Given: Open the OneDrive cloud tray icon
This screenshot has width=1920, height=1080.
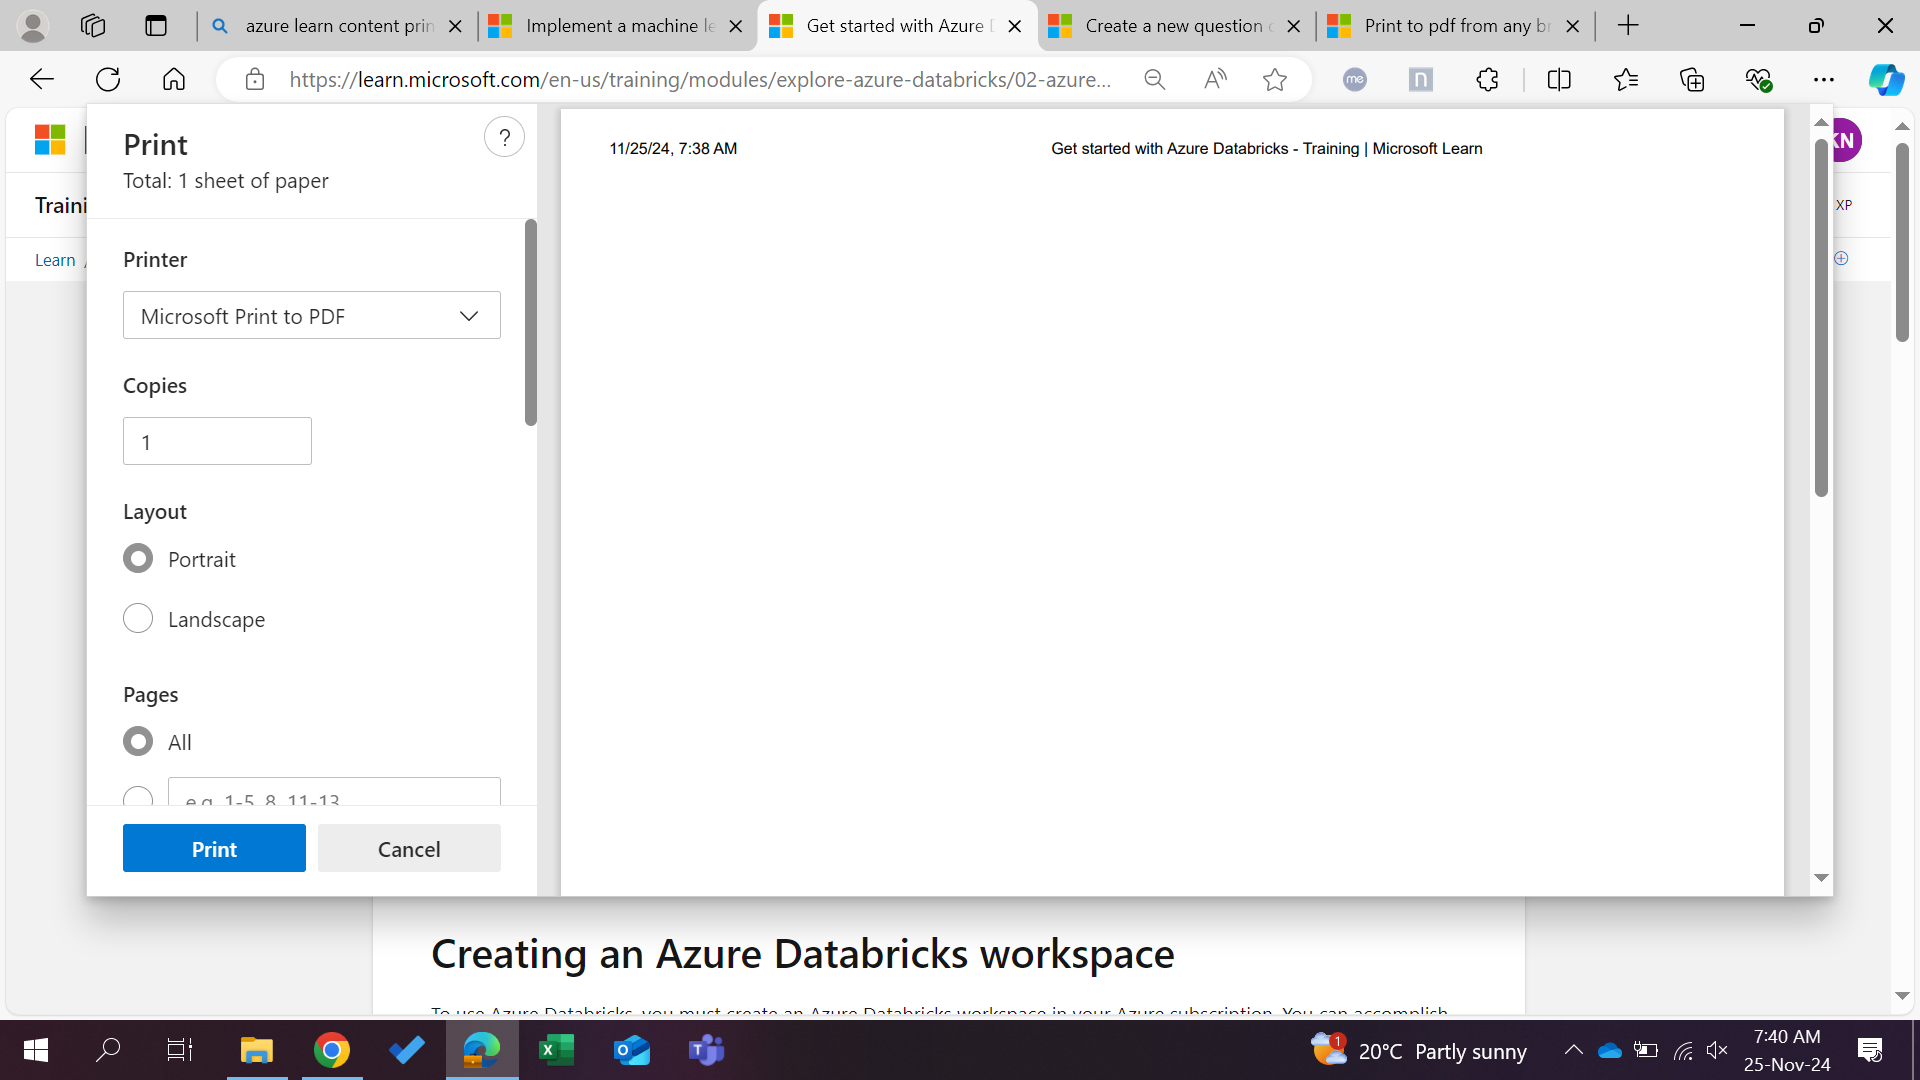Looking at the screenshot, I should pyautogui.click(x=1610, y=1050).
